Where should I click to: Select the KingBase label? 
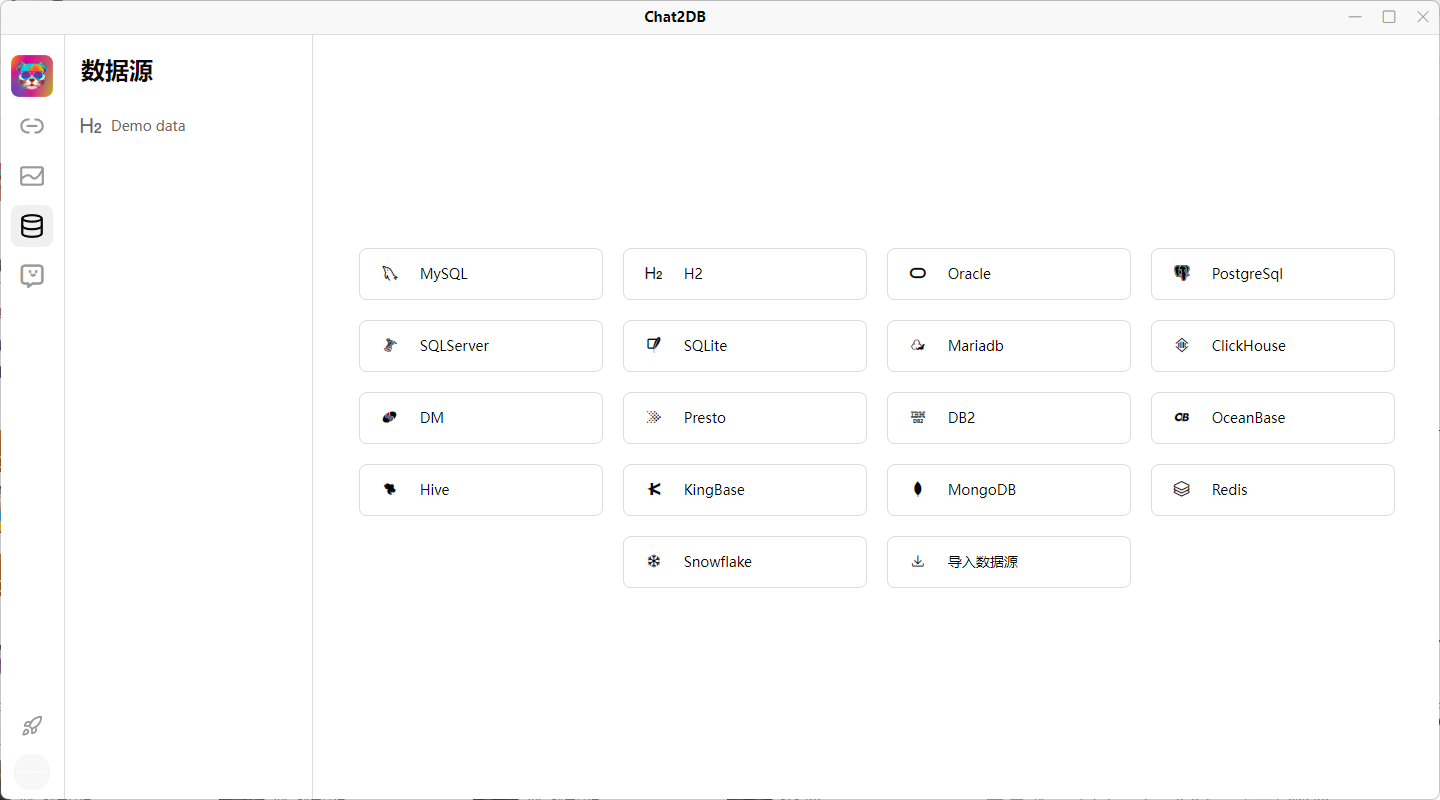[x=714, y=490]
